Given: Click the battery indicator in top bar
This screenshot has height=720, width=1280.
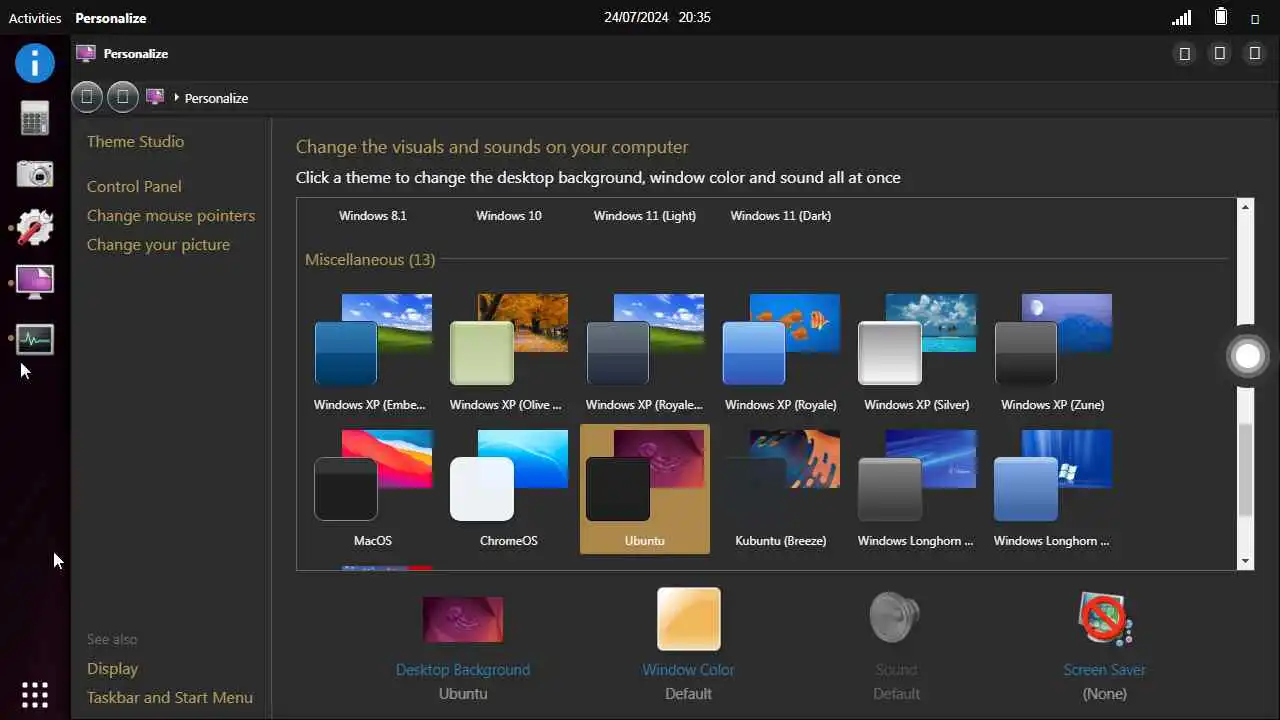Looking at the screenshot, I should [1220, 17].
